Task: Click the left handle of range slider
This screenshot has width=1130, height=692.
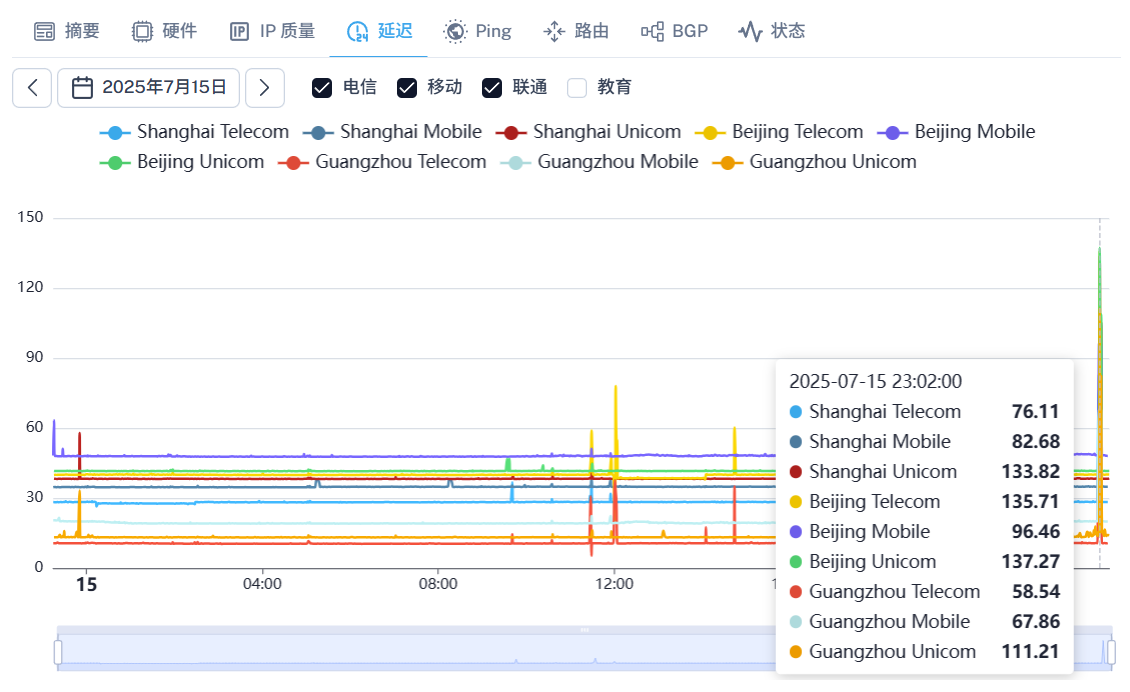Action: (x=58, y=652)
